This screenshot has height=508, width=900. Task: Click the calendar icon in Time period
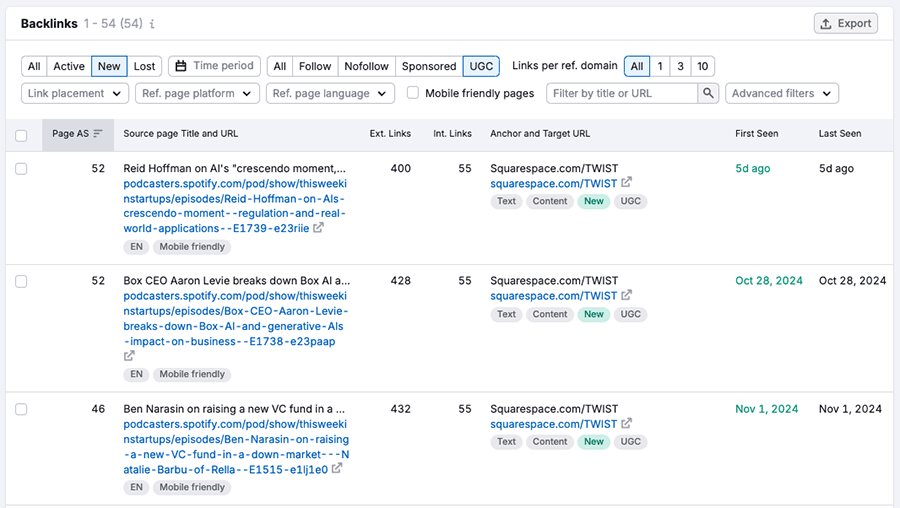click(181, 66)
